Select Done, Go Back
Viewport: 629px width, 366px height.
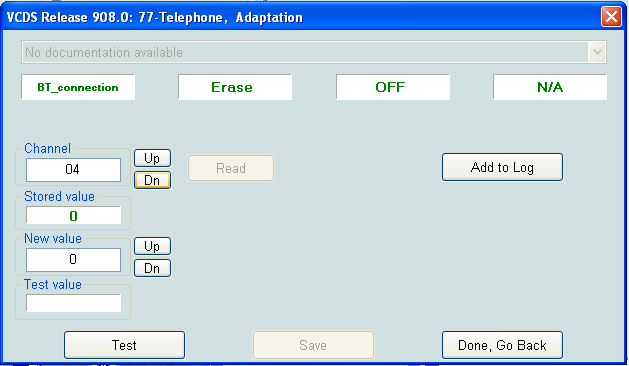coord(502,345)
